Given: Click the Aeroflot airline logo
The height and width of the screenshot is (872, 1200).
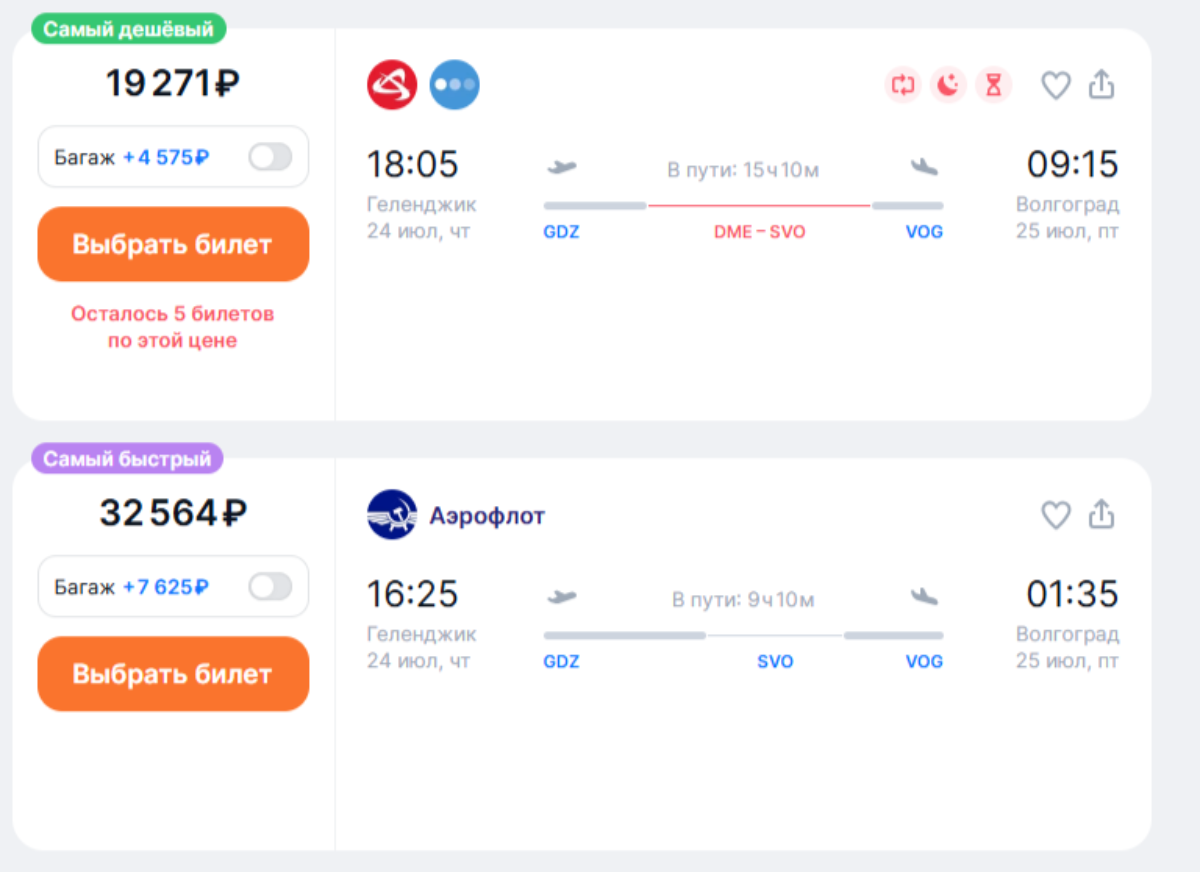Looking at the screenshot, I should point(392,515).
